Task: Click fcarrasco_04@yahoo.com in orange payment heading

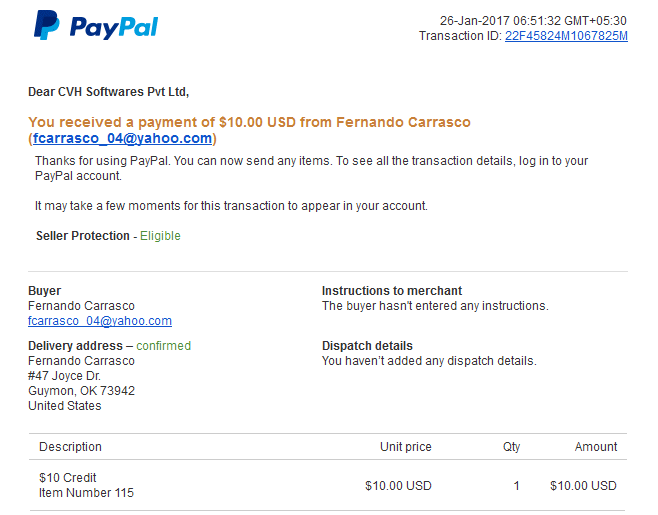Action: tap(123, 138)
